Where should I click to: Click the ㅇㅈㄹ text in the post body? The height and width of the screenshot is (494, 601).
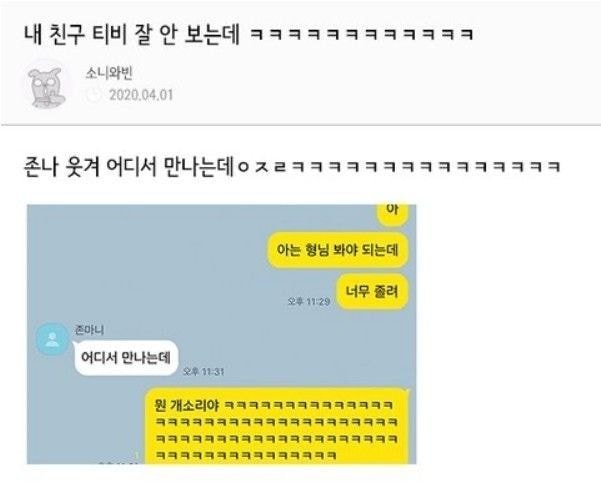[x=262, y=167]
